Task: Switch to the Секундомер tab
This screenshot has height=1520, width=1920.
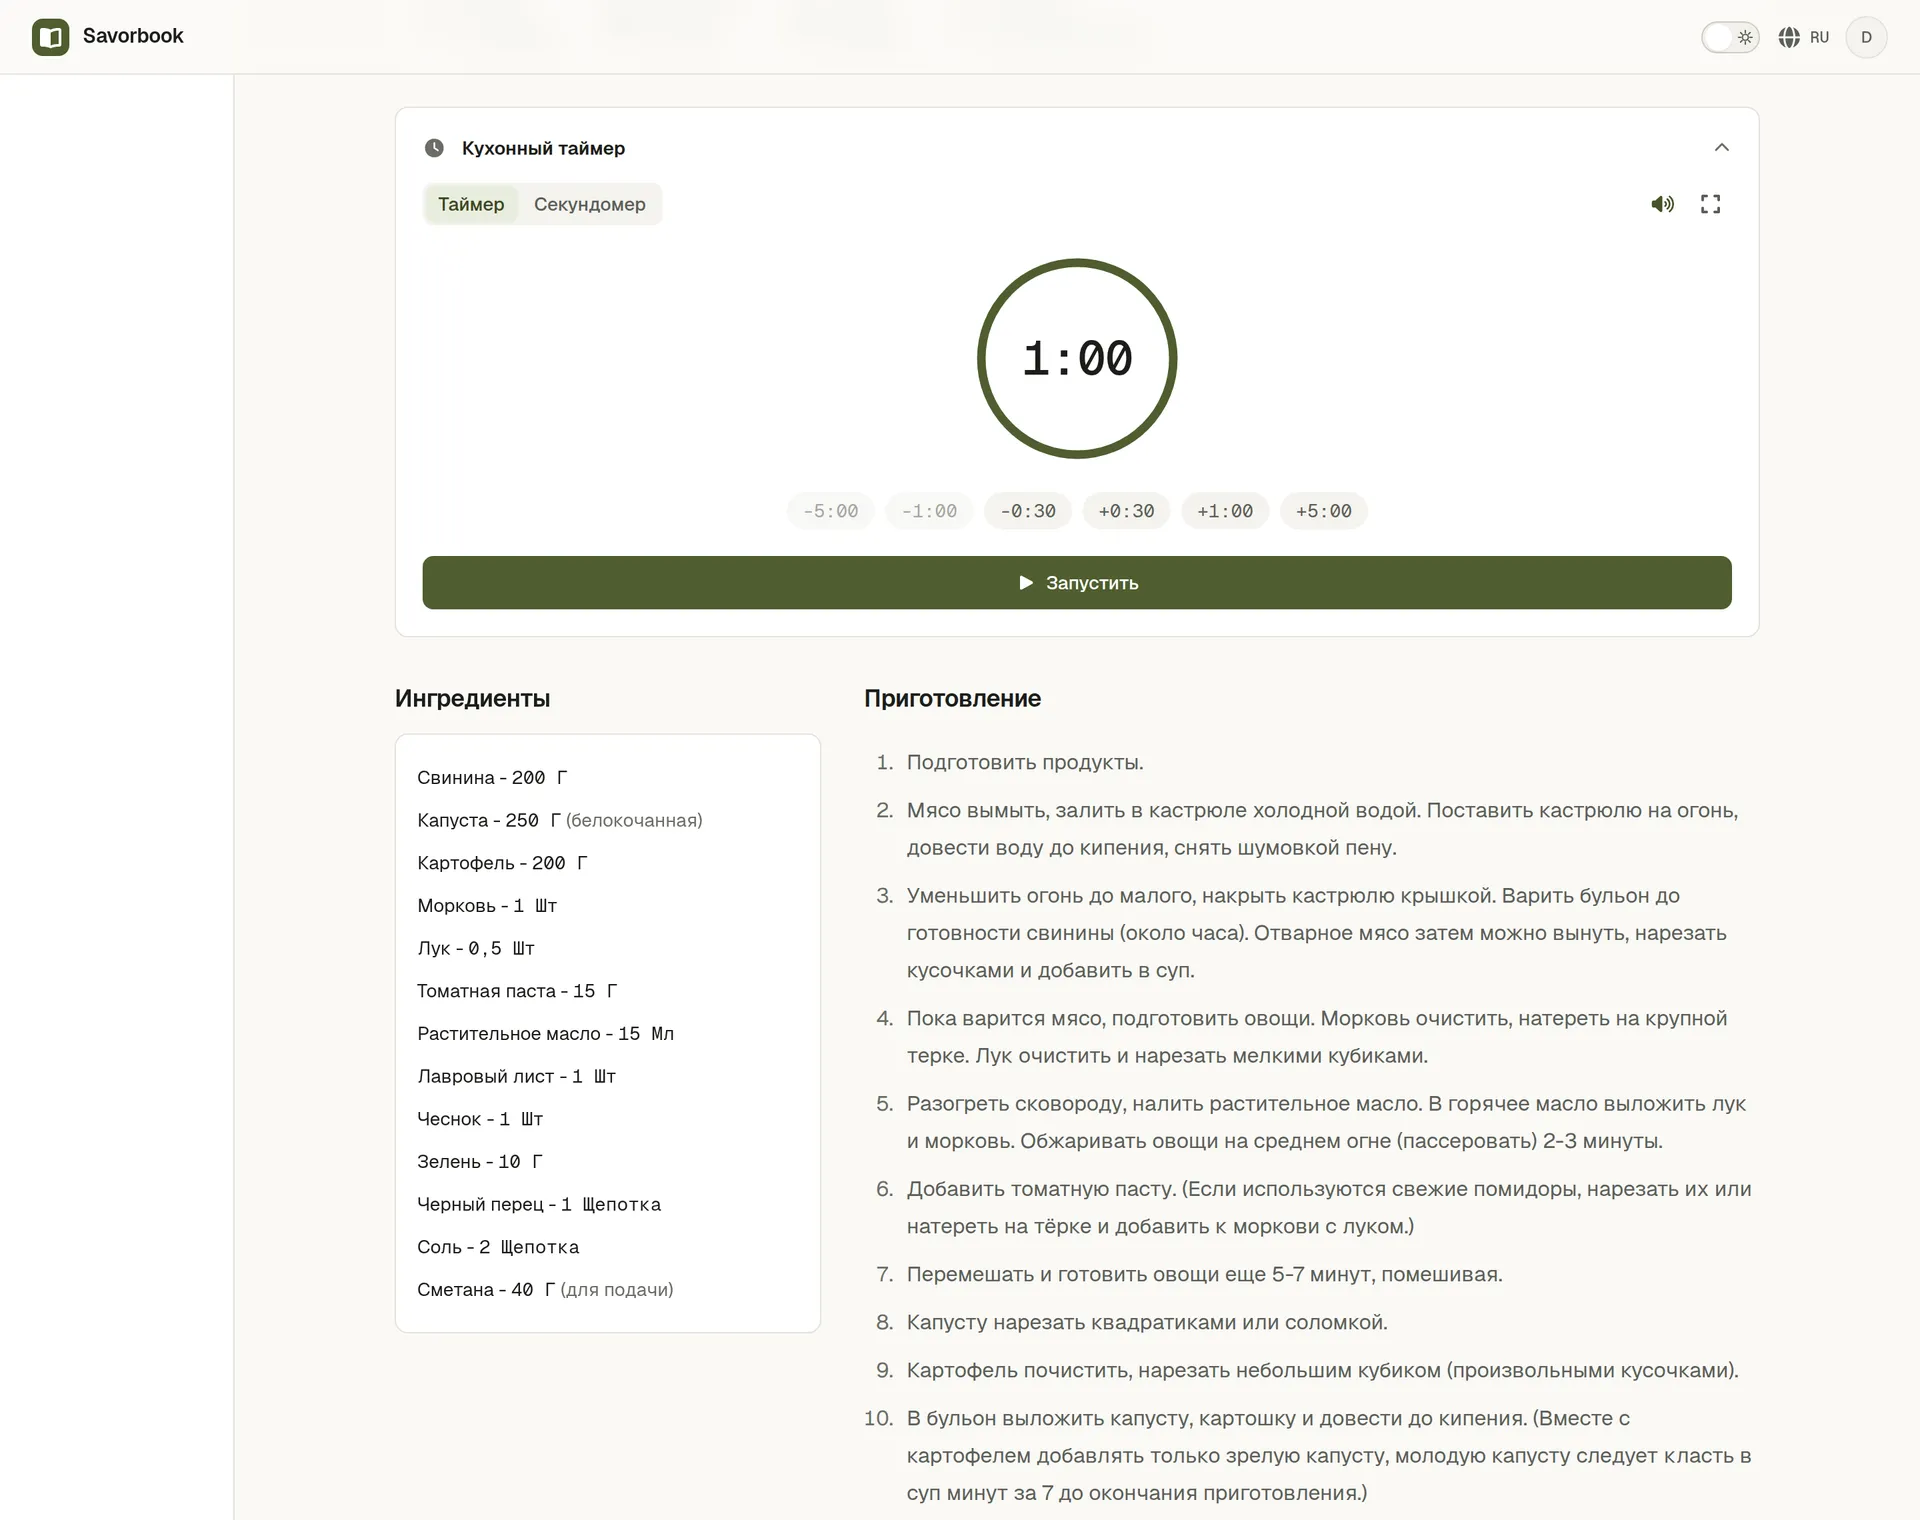Action: pyautogui.click(x=590, y=204)
